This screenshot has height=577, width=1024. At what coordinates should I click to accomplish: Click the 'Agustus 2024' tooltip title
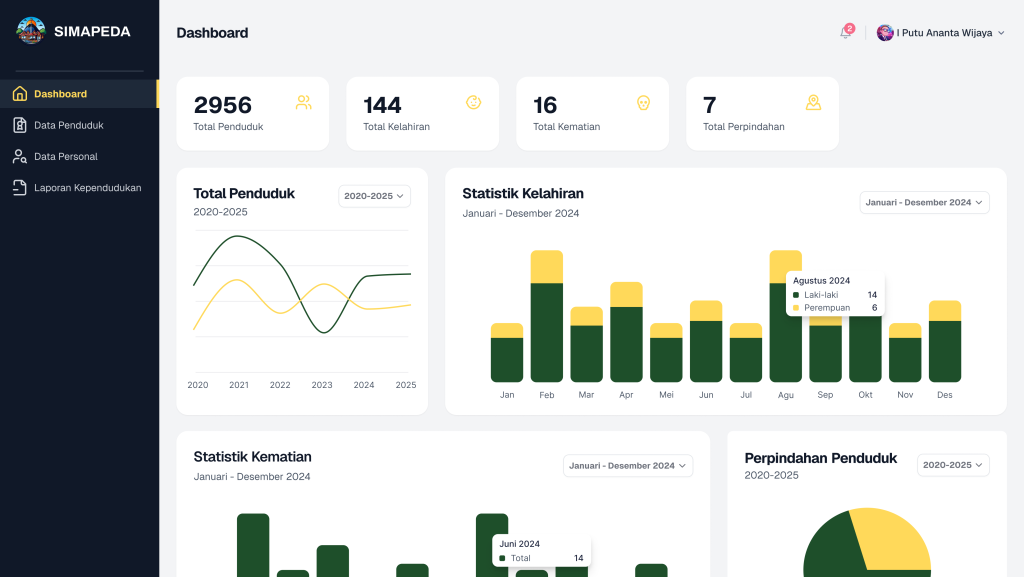[x=822, y=281]
